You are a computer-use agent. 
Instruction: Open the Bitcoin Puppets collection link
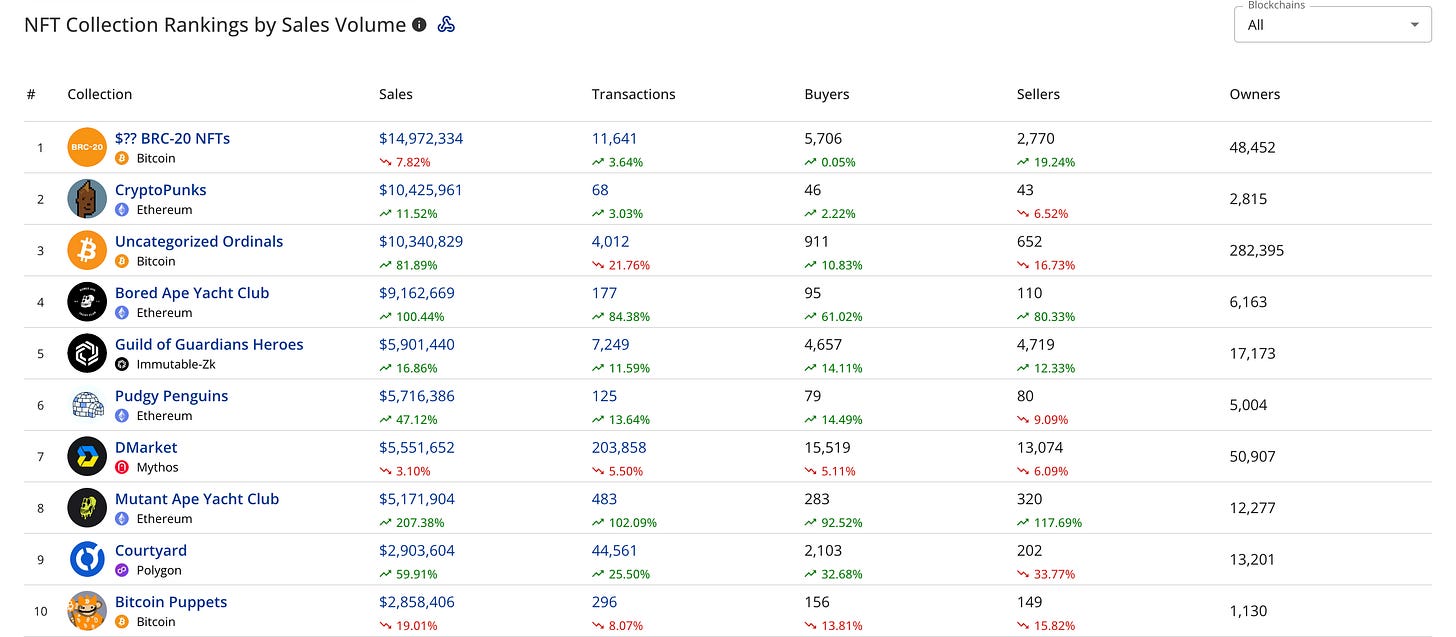171,602
